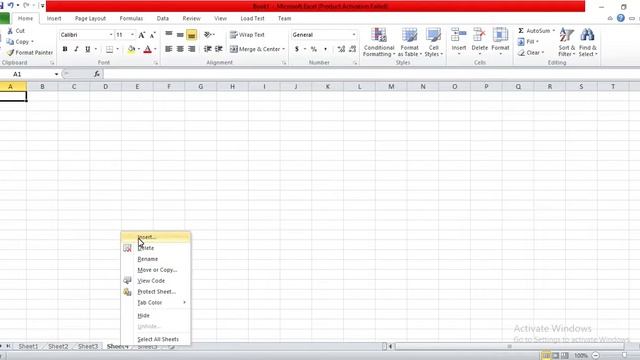Toggle Wrap Text
This screenshot has width=640, height=360.
(247, 35)
